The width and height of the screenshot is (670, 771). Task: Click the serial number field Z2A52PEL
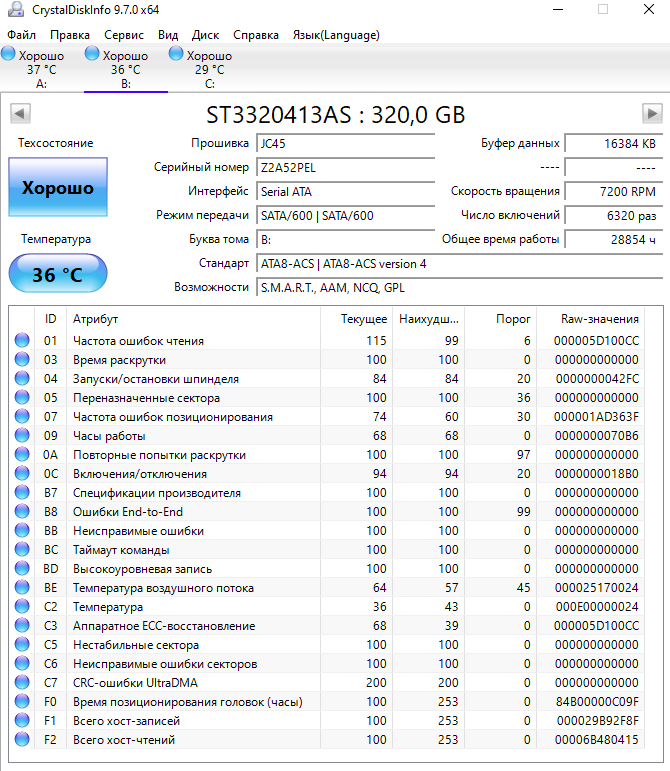point(346,168)
